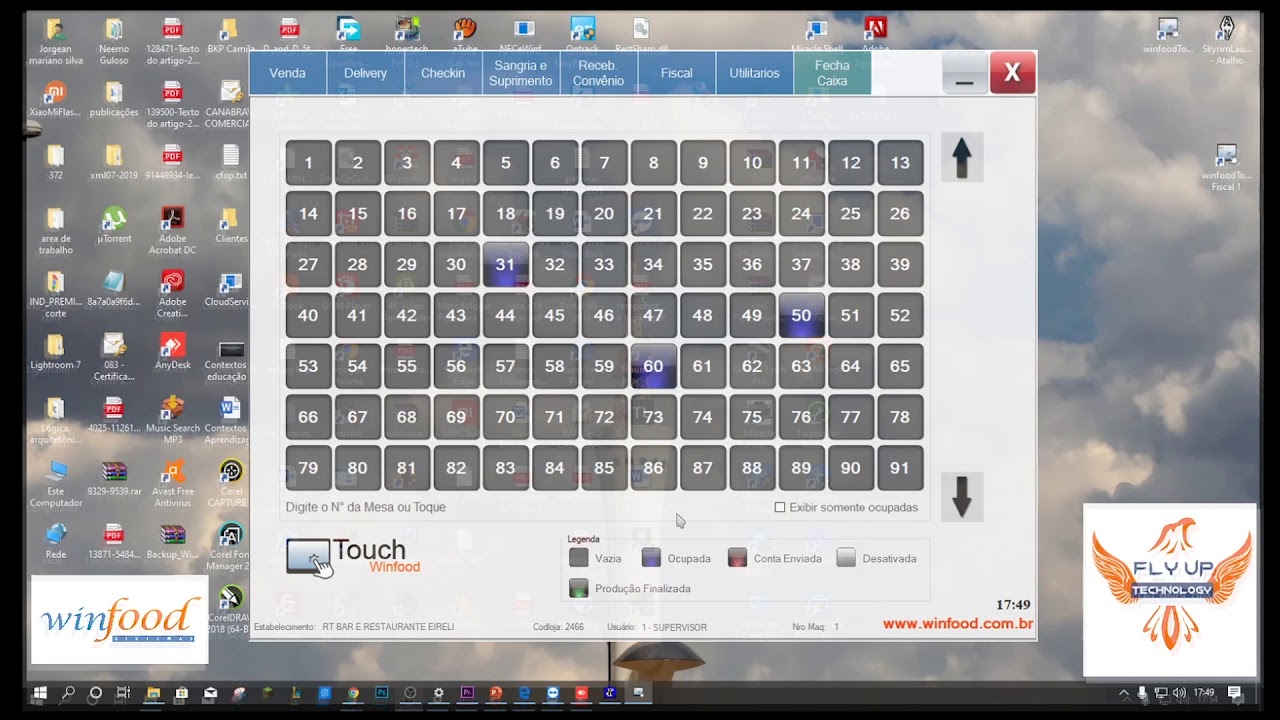1280x720 pixels.
Task: Open PowerPoint from taskbar
Action: coord(496,692)
